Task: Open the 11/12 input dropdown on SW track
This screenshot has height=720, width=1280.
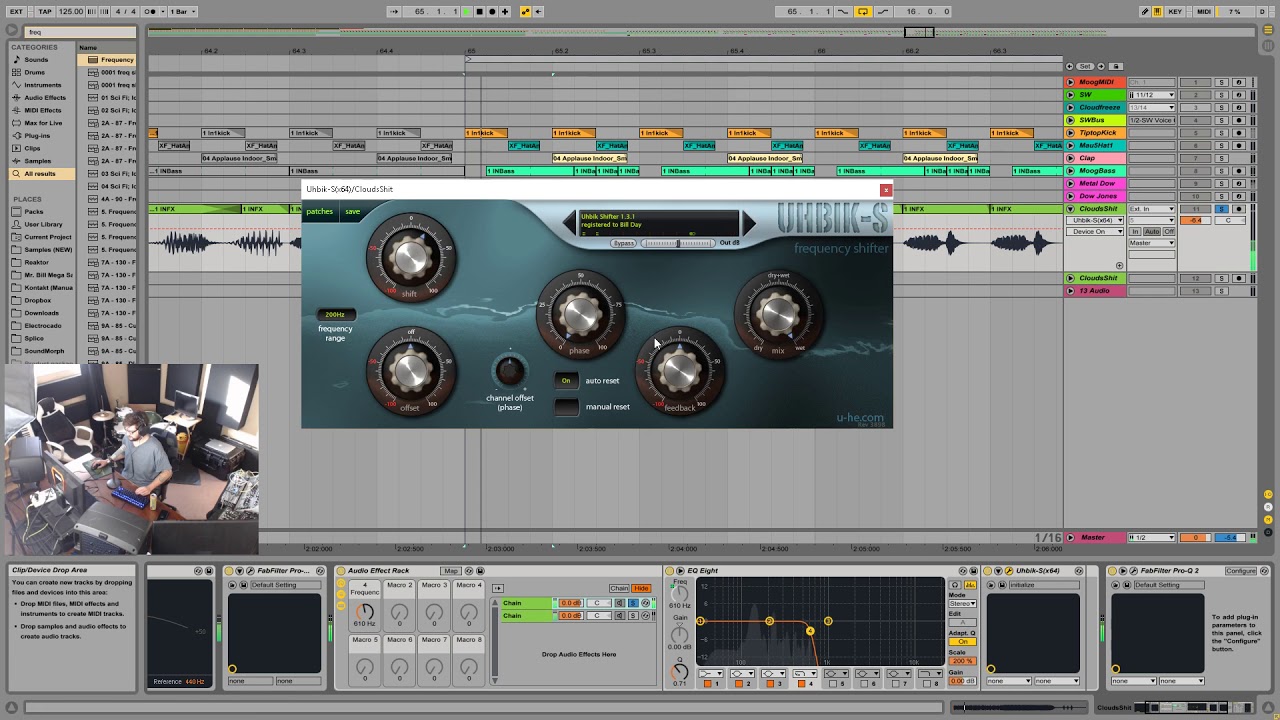Action: [1152, 95]
